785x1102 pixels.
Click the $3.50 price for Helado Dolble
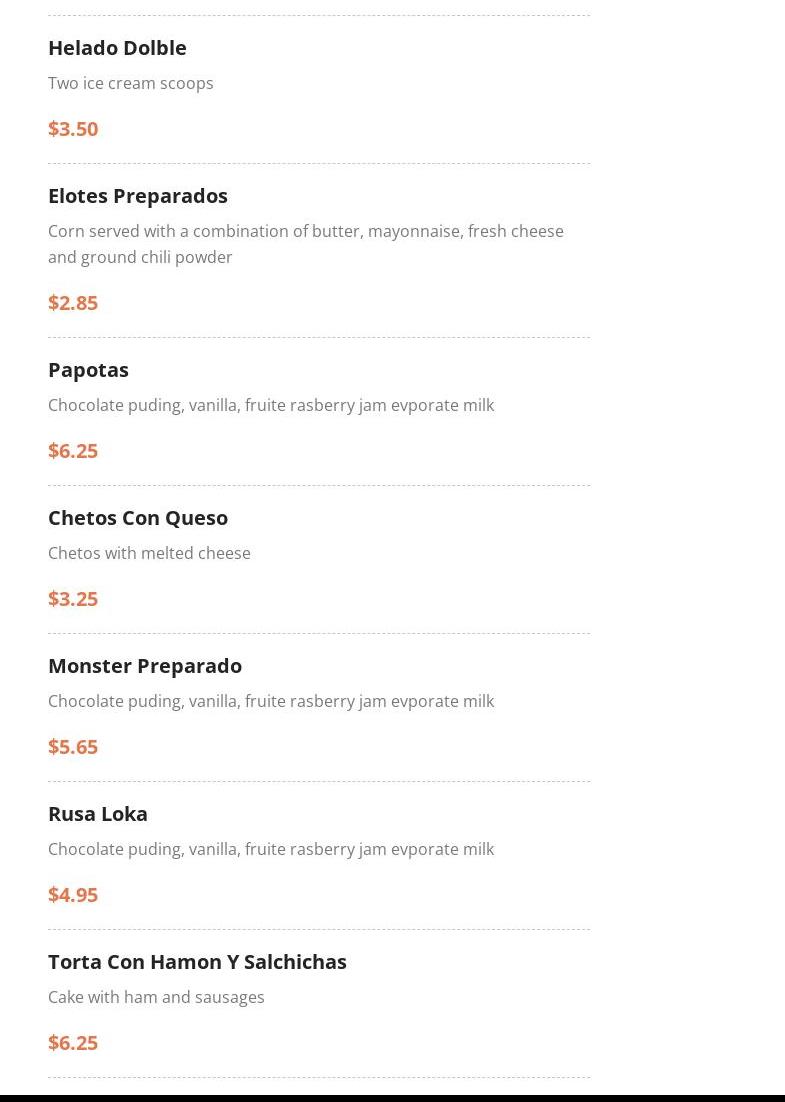[x=73, y=129]
